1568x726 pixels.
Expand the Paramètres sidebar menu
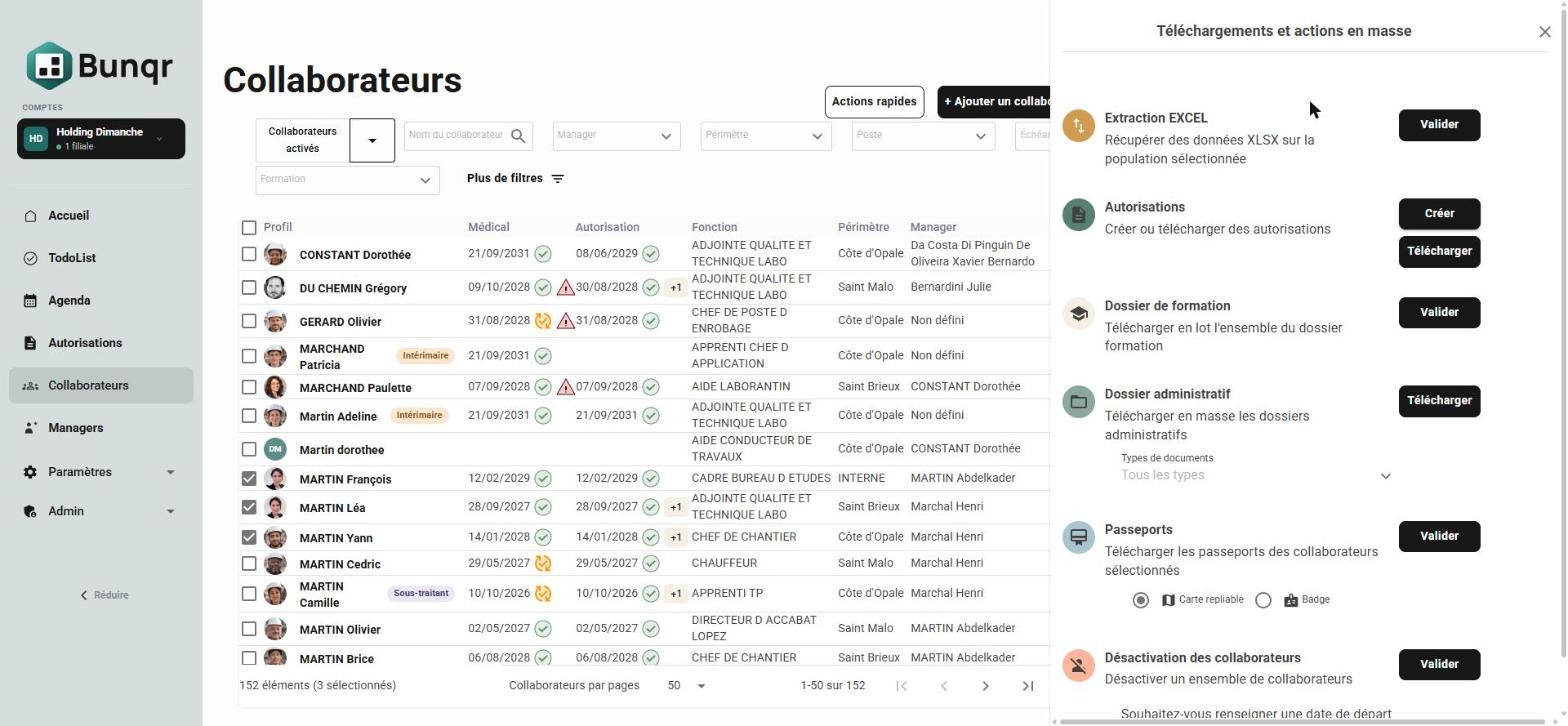coord(100,472)
